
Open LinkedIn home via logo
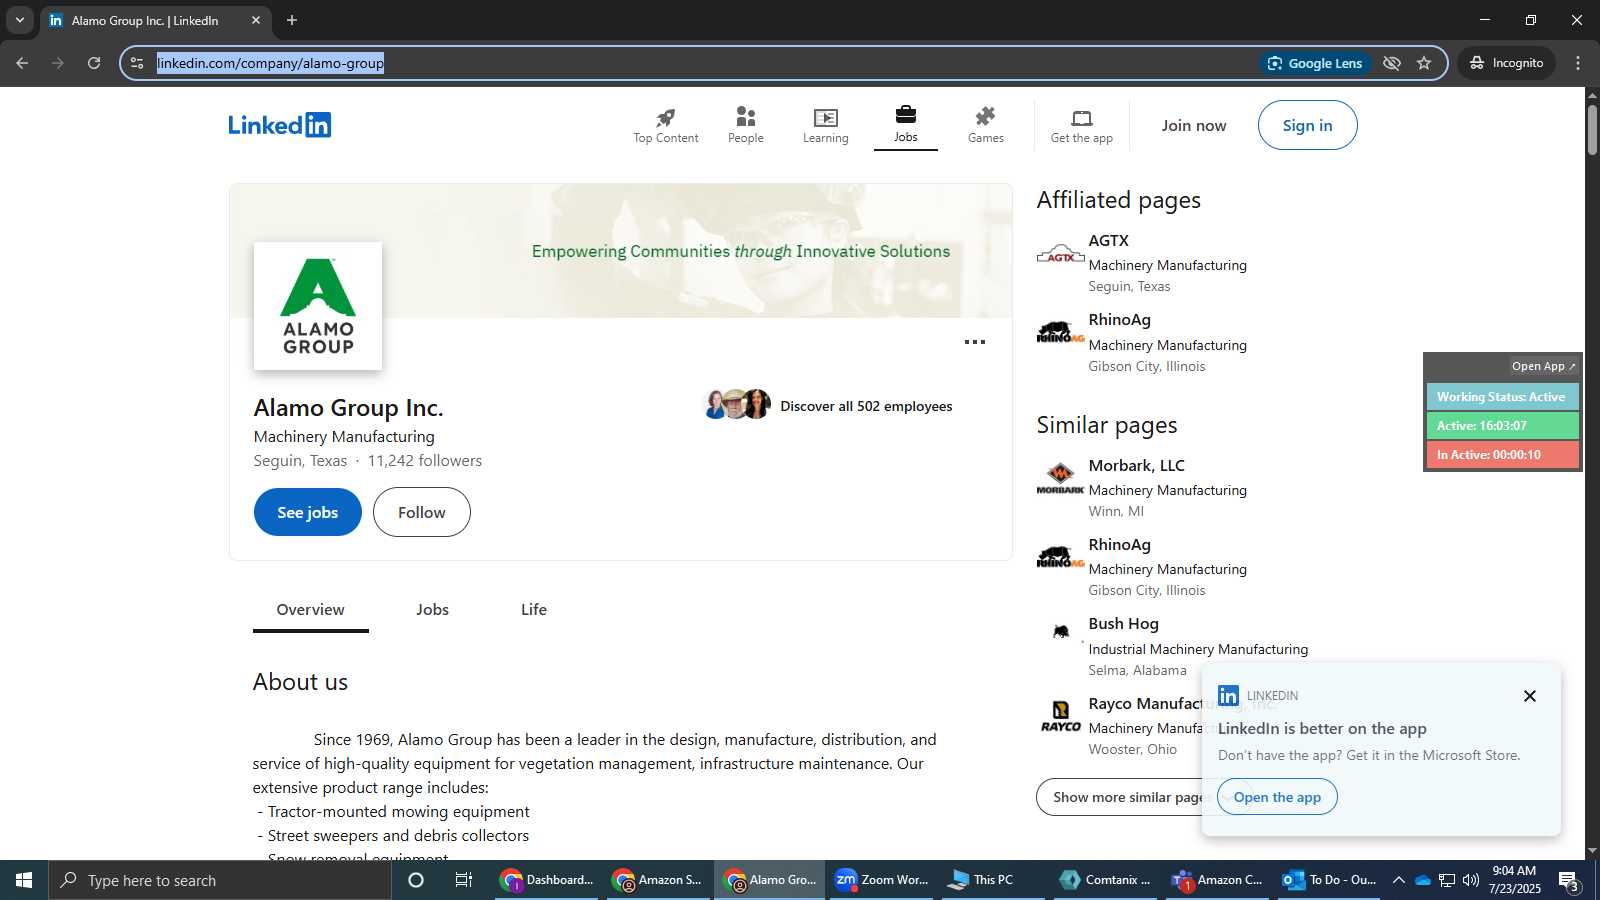pos(280,125)
